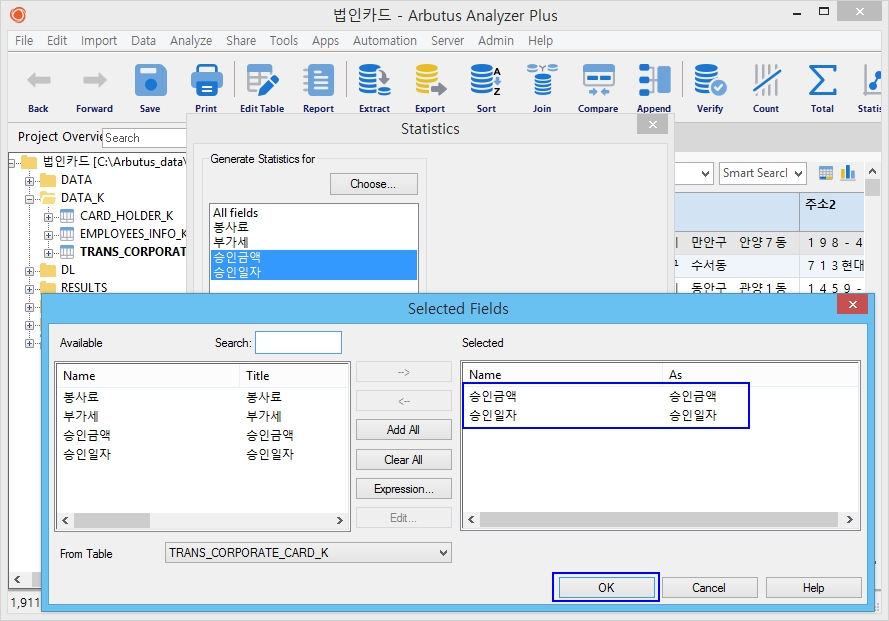Click OK in Selected Fields dialog

pos(606,588)
